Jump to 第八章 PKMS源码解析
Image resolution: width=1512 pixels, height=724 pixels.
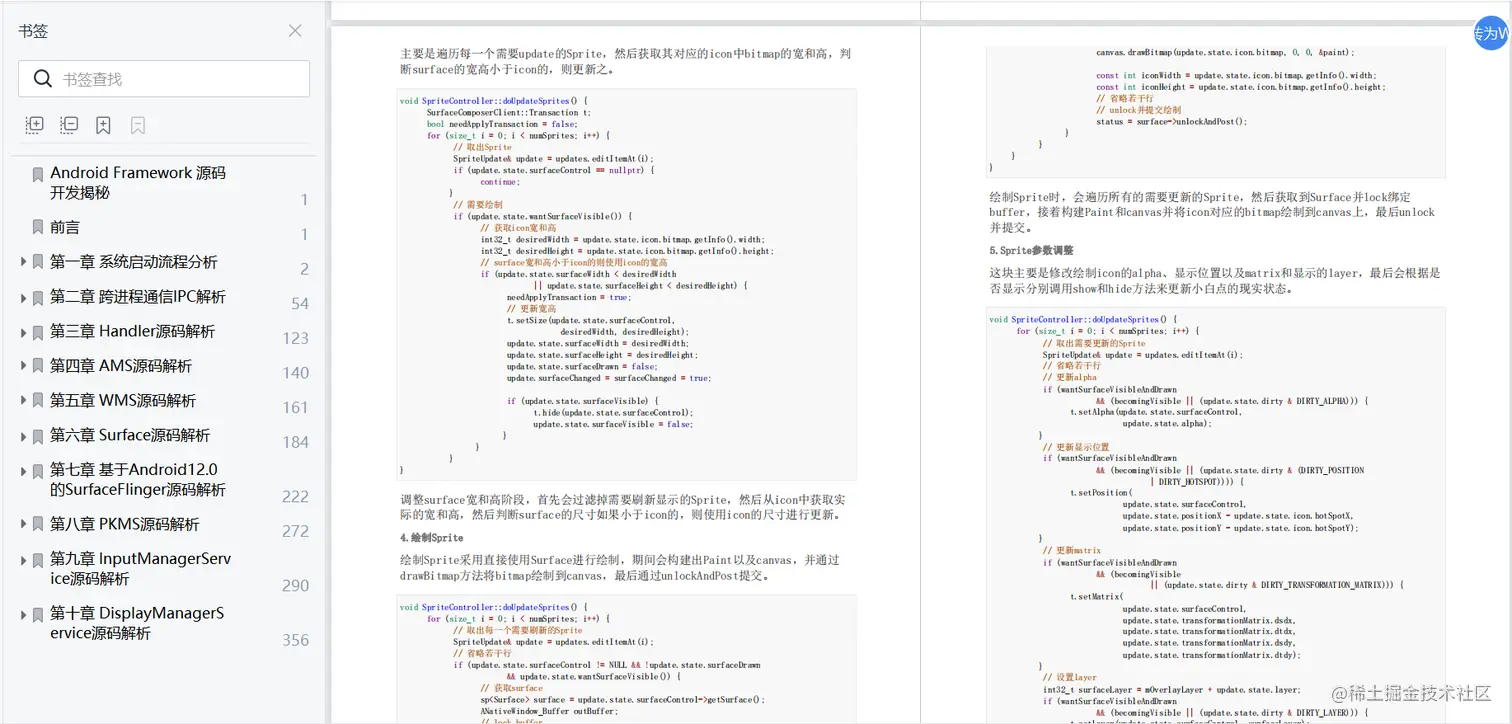[130, 523]
